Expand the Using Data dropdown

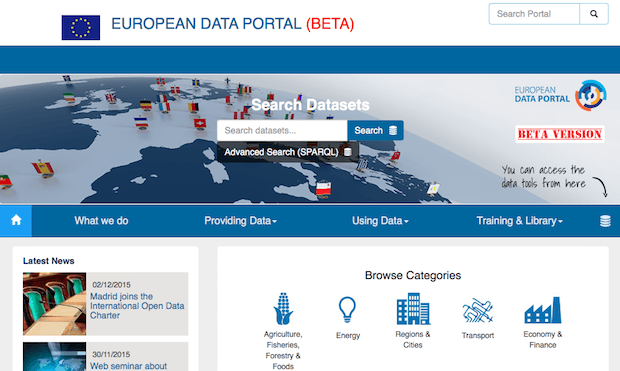click(380, 221)
